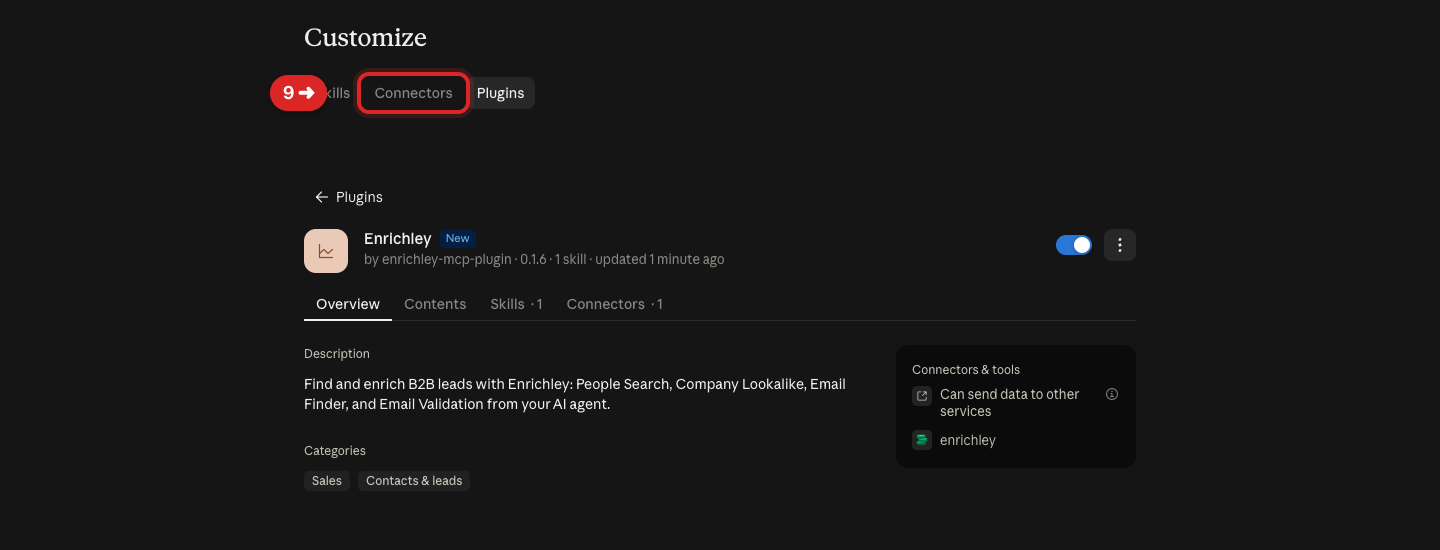
Task: Click the Contacts & leads category tag
Action: [414, 481]
